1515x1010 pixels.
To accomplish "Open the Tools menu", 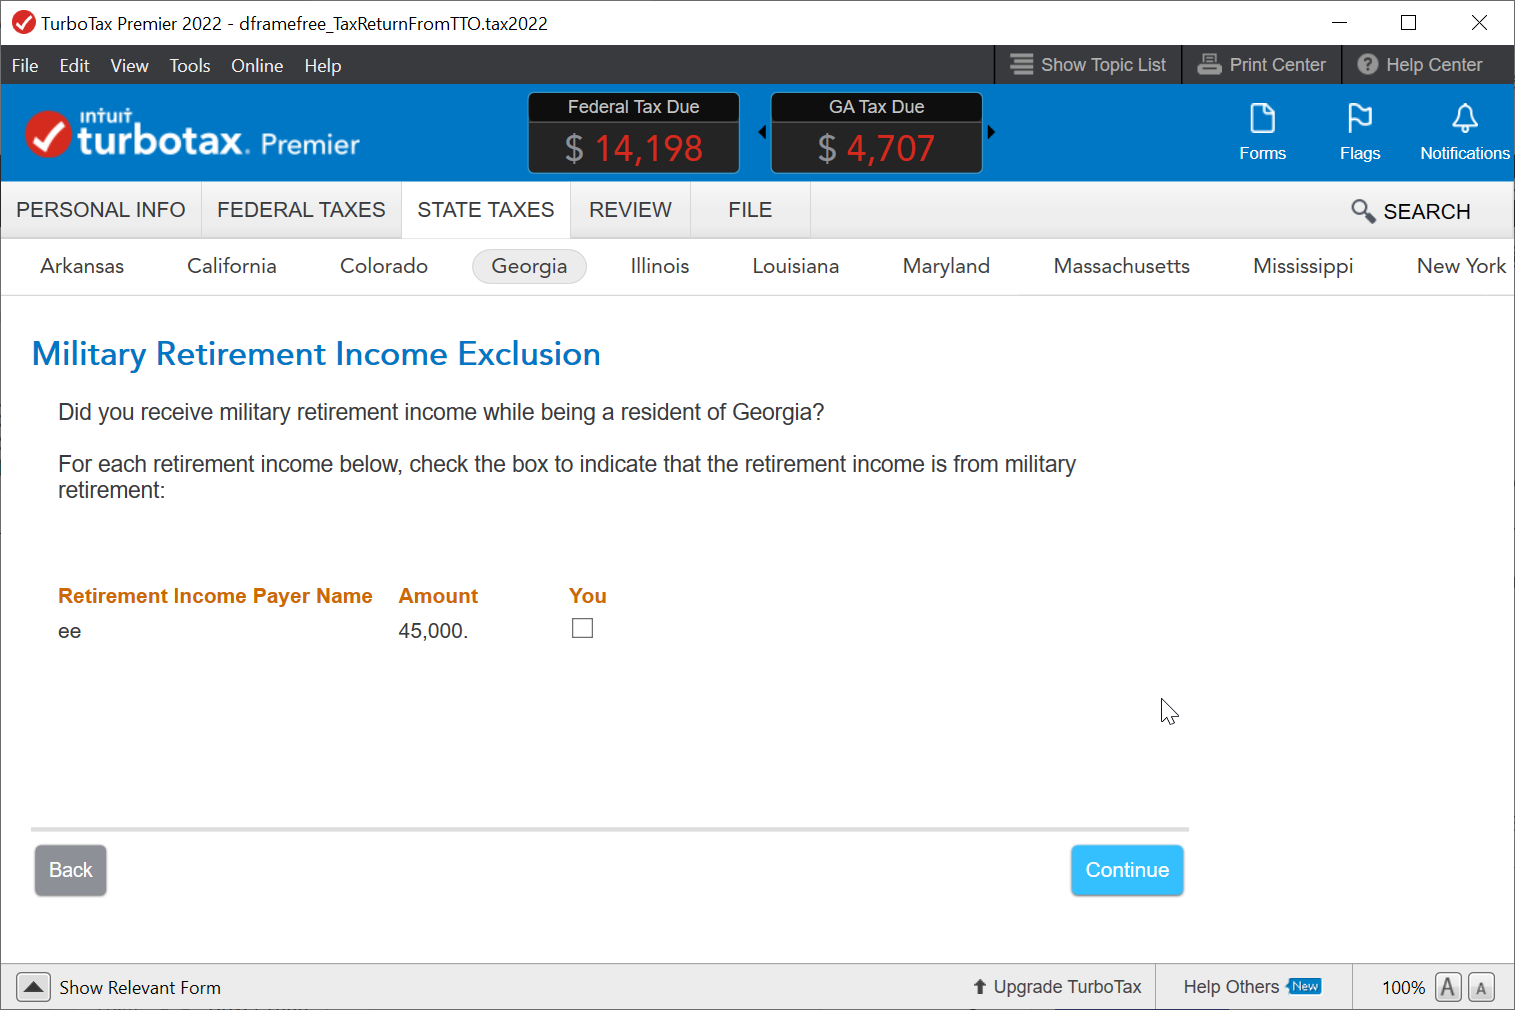I will [x=189, y=66].
